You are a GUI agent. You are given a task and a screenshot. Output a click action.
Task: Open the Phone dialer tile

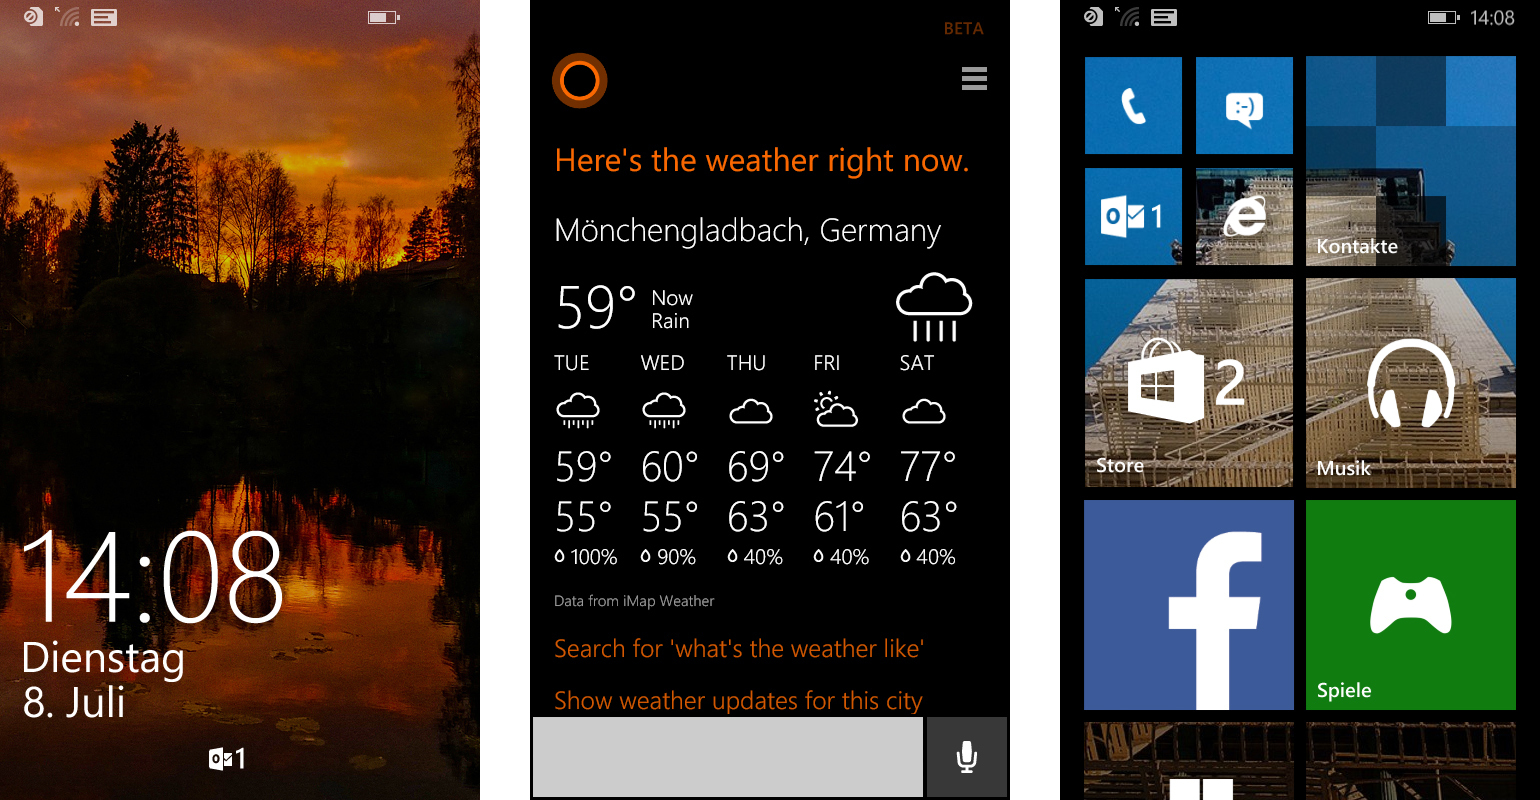click(1133, 105)
